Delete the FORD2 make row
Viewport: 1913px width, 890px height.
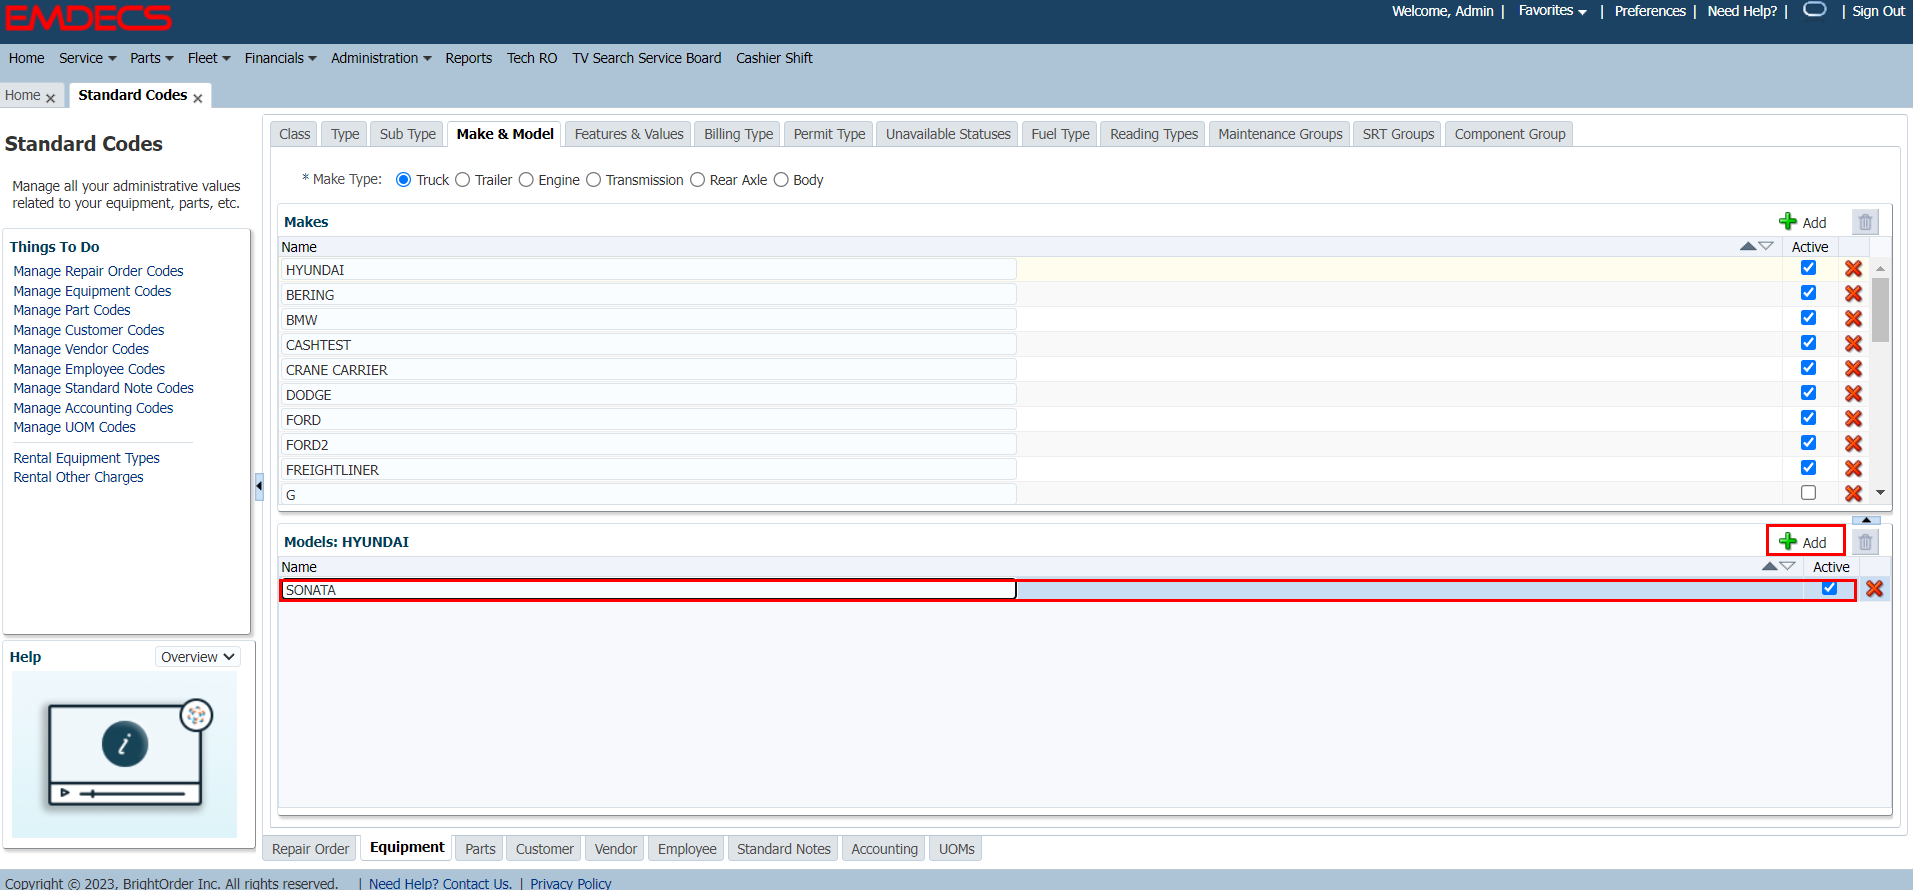(1853, 444)
